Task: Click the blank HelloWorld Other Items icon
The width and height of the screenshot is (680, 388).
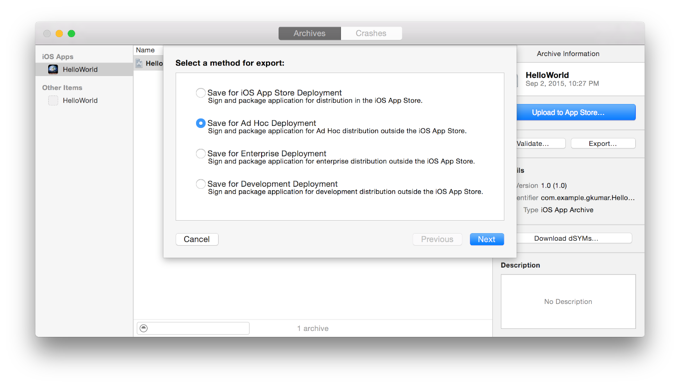Action: (x=53, y=101)
